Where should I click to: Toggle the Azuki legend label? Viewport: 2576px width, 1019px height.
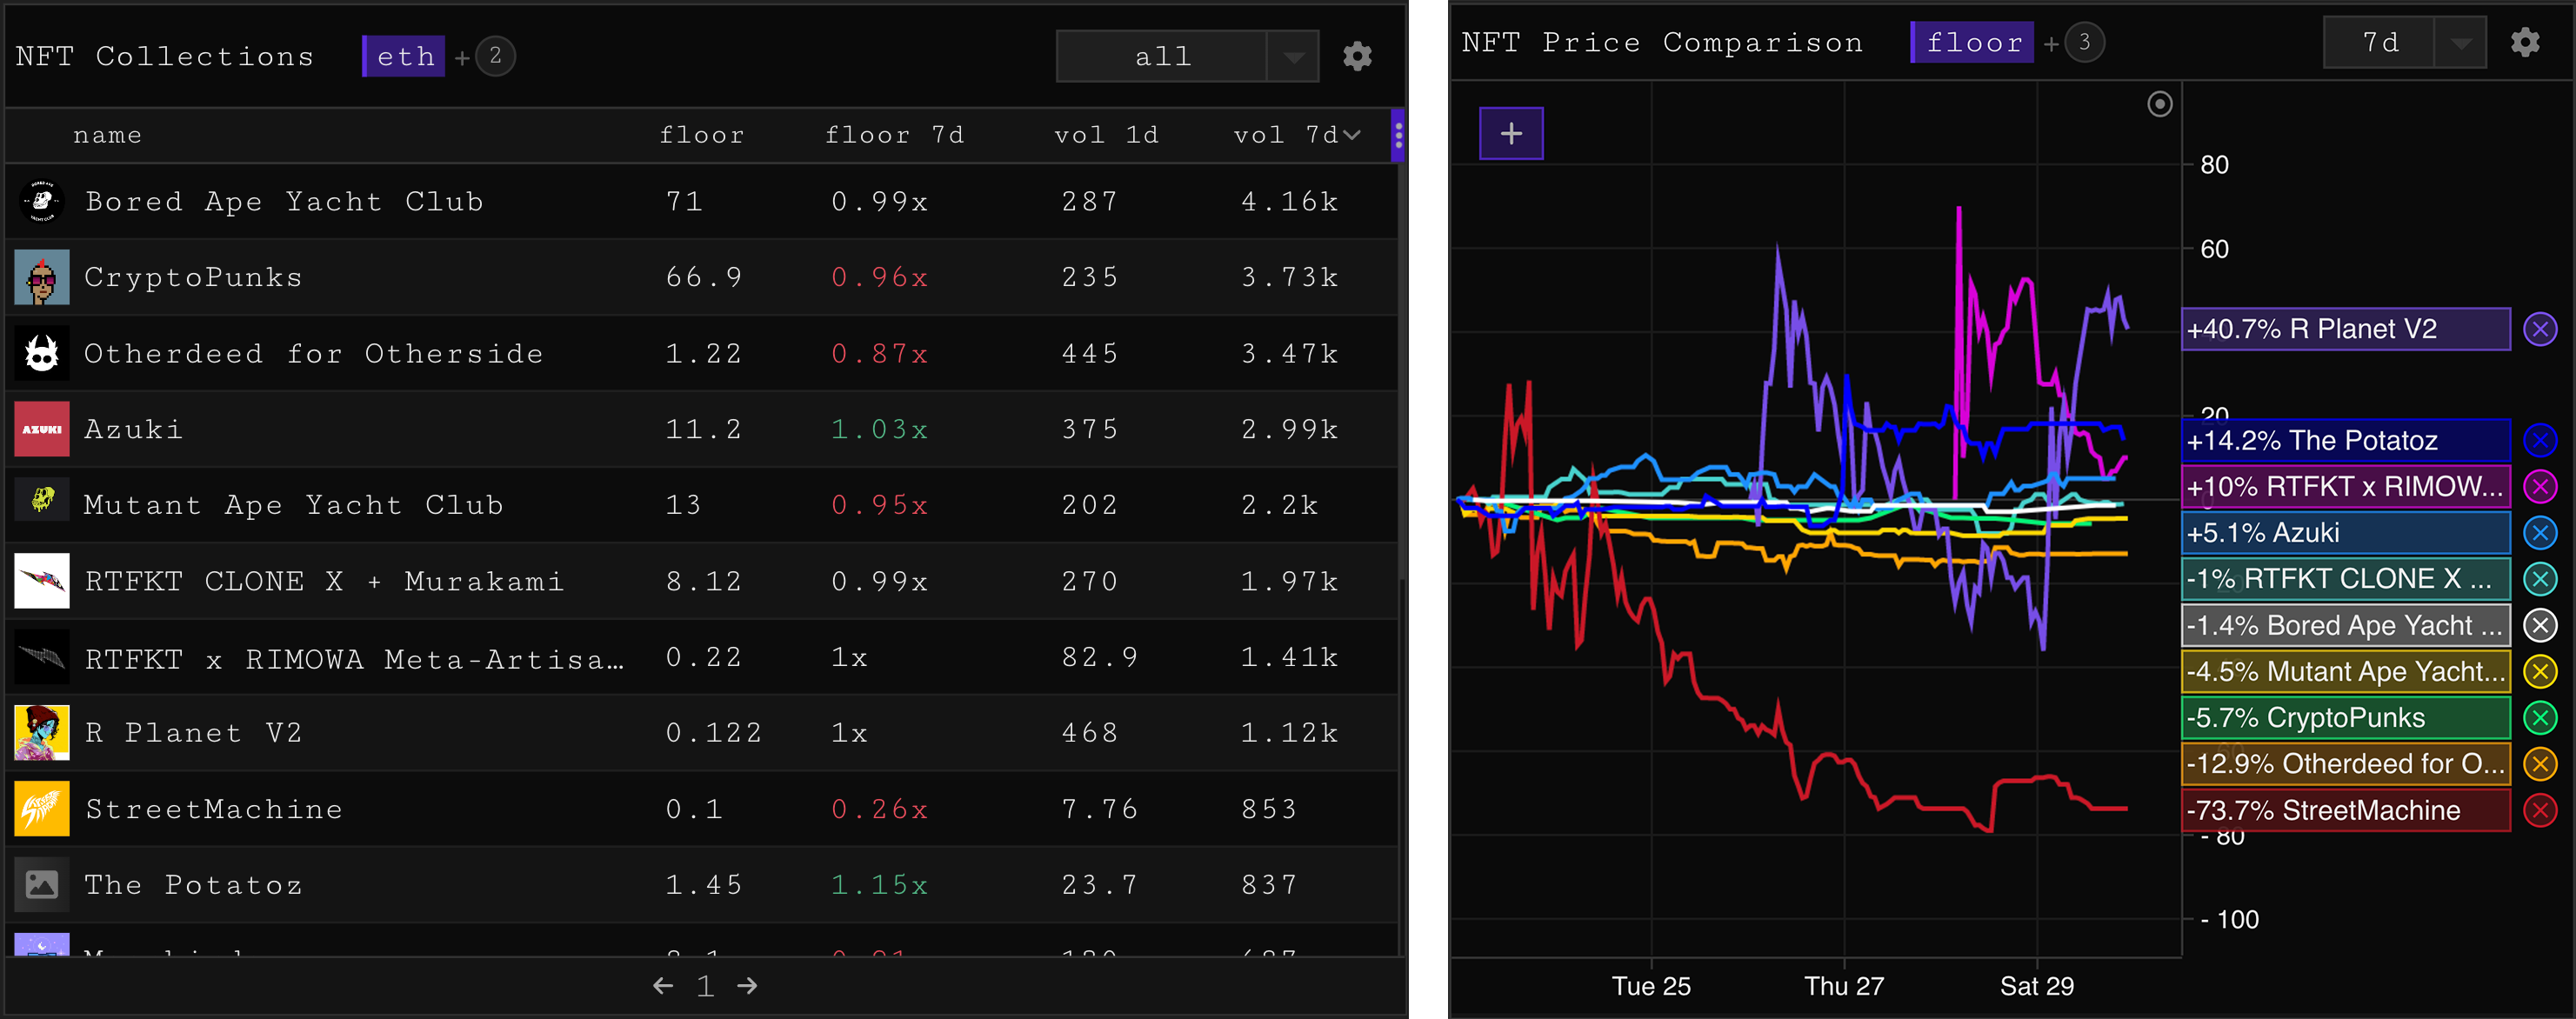point(2344,533)
